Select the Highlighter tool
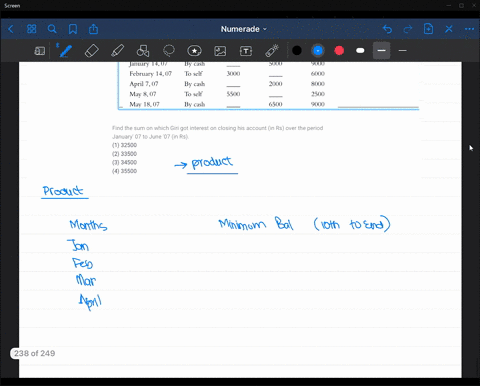Screen dimensions: 480x386 [x=117, y=51]
